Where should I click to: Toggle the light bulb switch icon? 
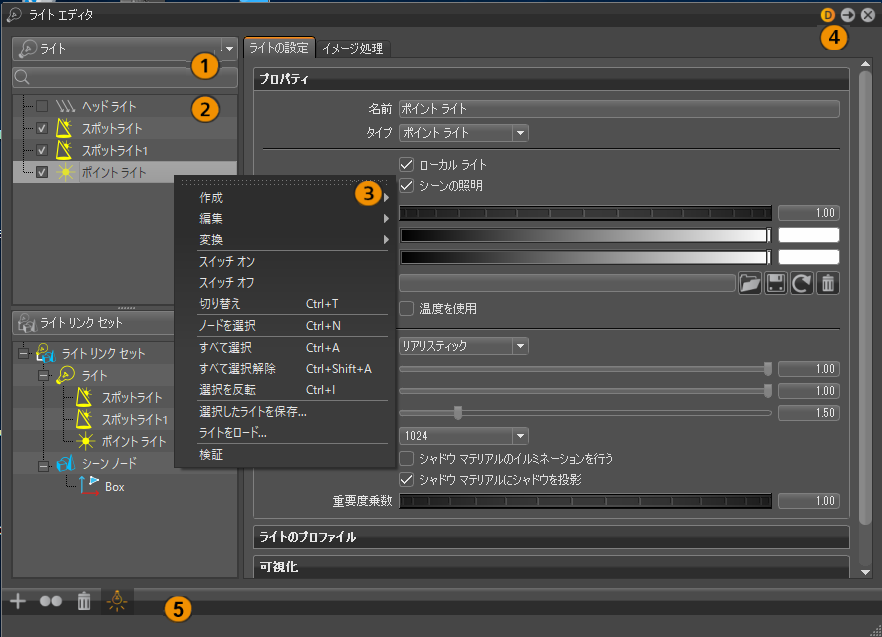[115, 601]
